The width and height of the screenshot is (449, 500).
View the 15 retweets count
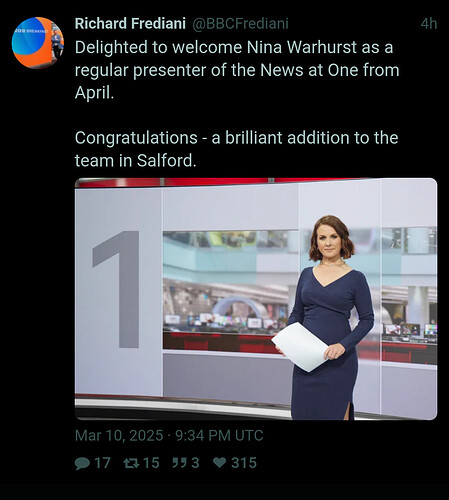pos(151,463)
